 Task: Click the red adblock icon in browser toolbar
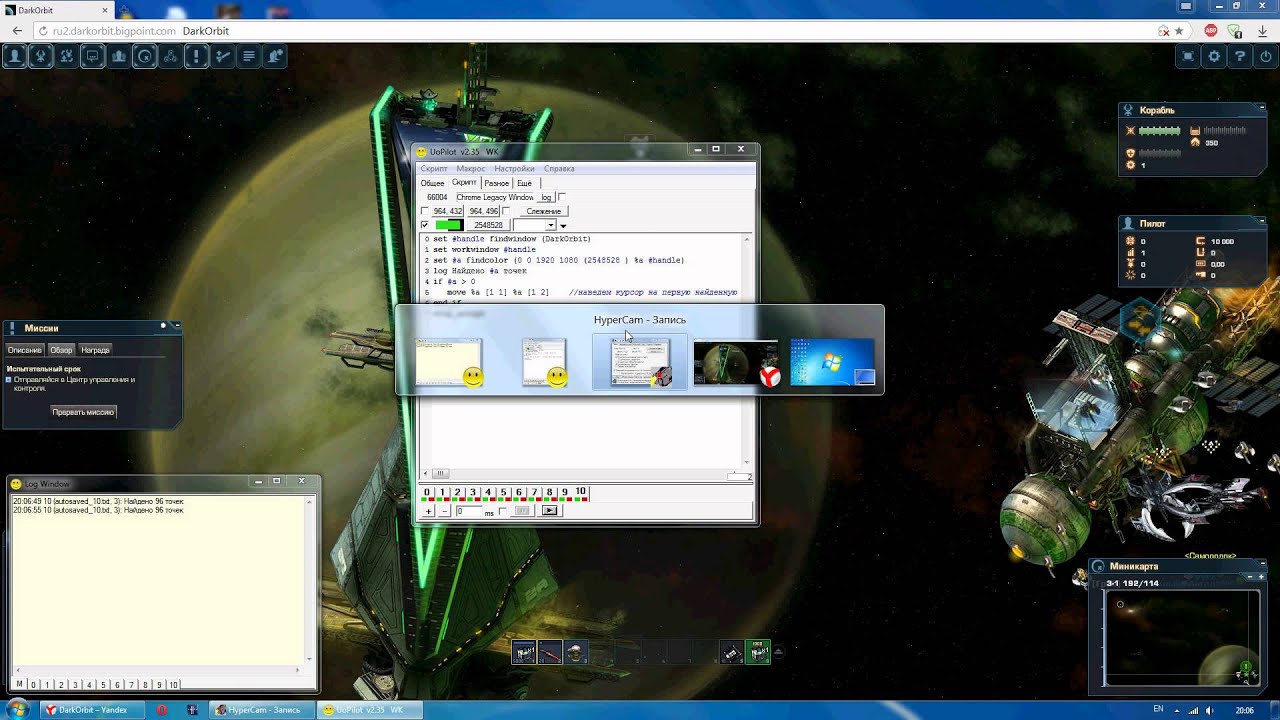click(x=1211, y=31)
